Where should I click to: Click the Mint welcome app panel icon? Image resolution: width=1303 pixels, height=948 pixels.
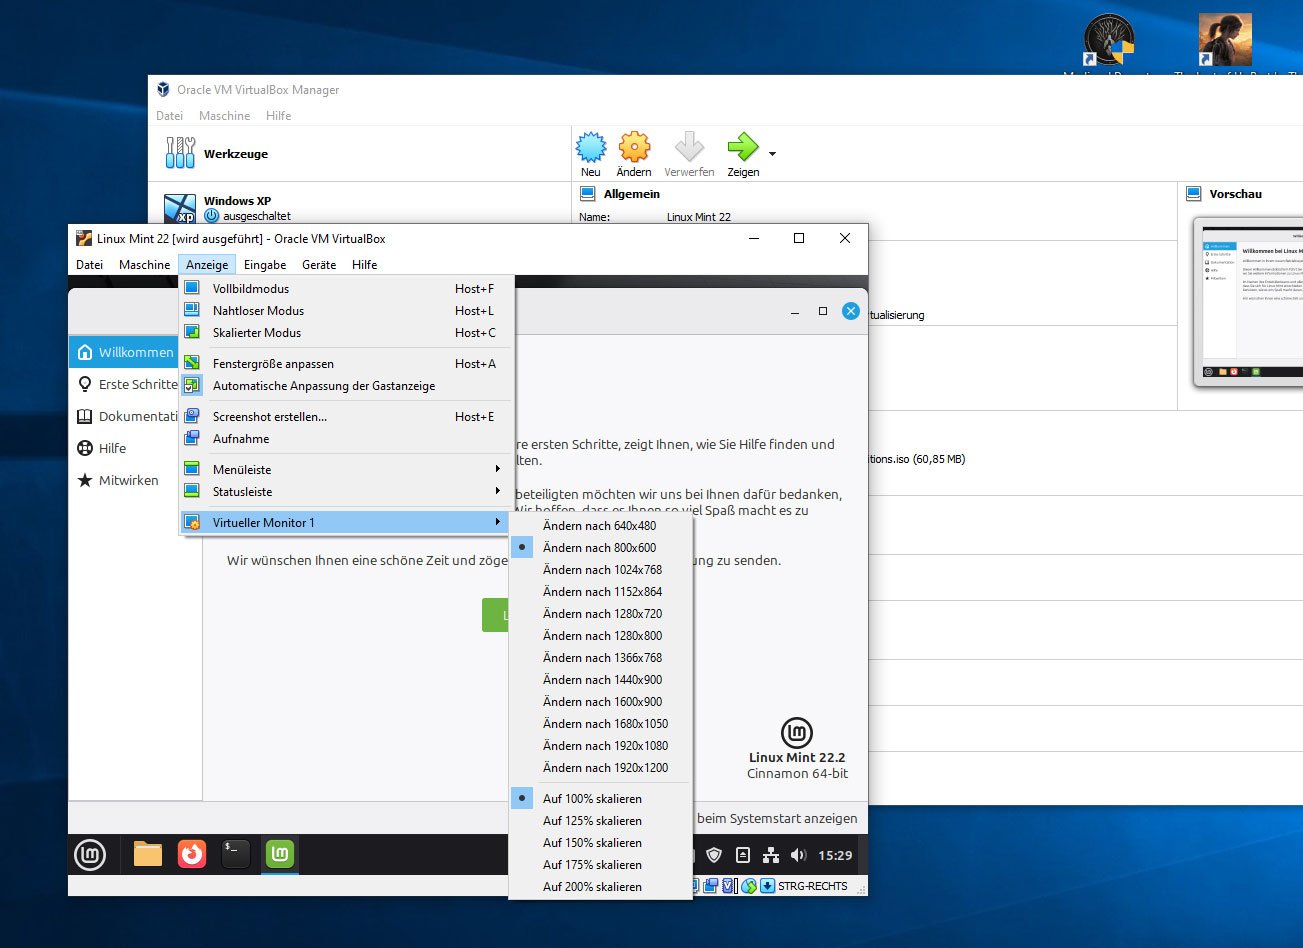[x=280, y=854]
